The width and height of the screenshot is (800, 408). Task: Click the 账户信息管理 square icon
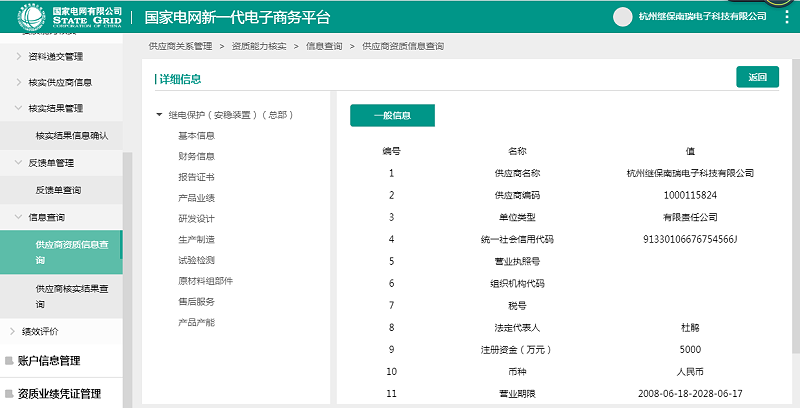[9, 361]
